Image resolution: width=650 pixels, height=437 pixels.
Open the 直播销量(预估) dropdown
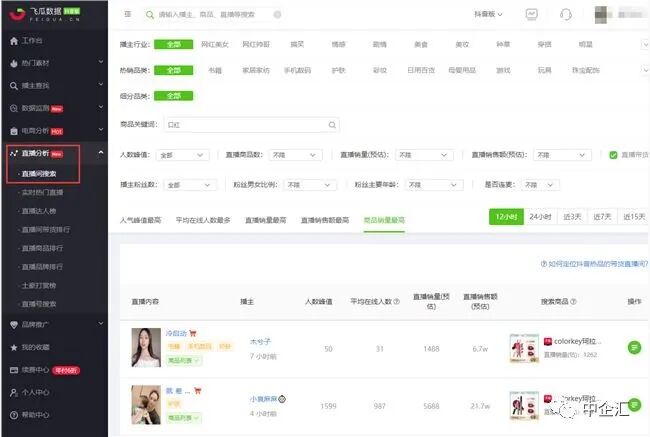[424, 155]
